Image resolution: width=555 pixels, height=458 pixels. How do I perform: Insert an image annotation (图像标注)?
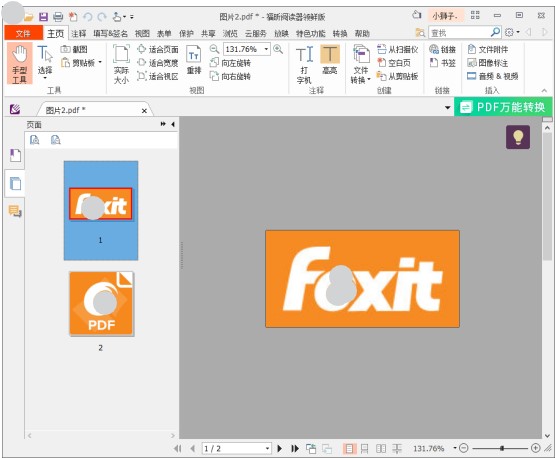(488, 63)
